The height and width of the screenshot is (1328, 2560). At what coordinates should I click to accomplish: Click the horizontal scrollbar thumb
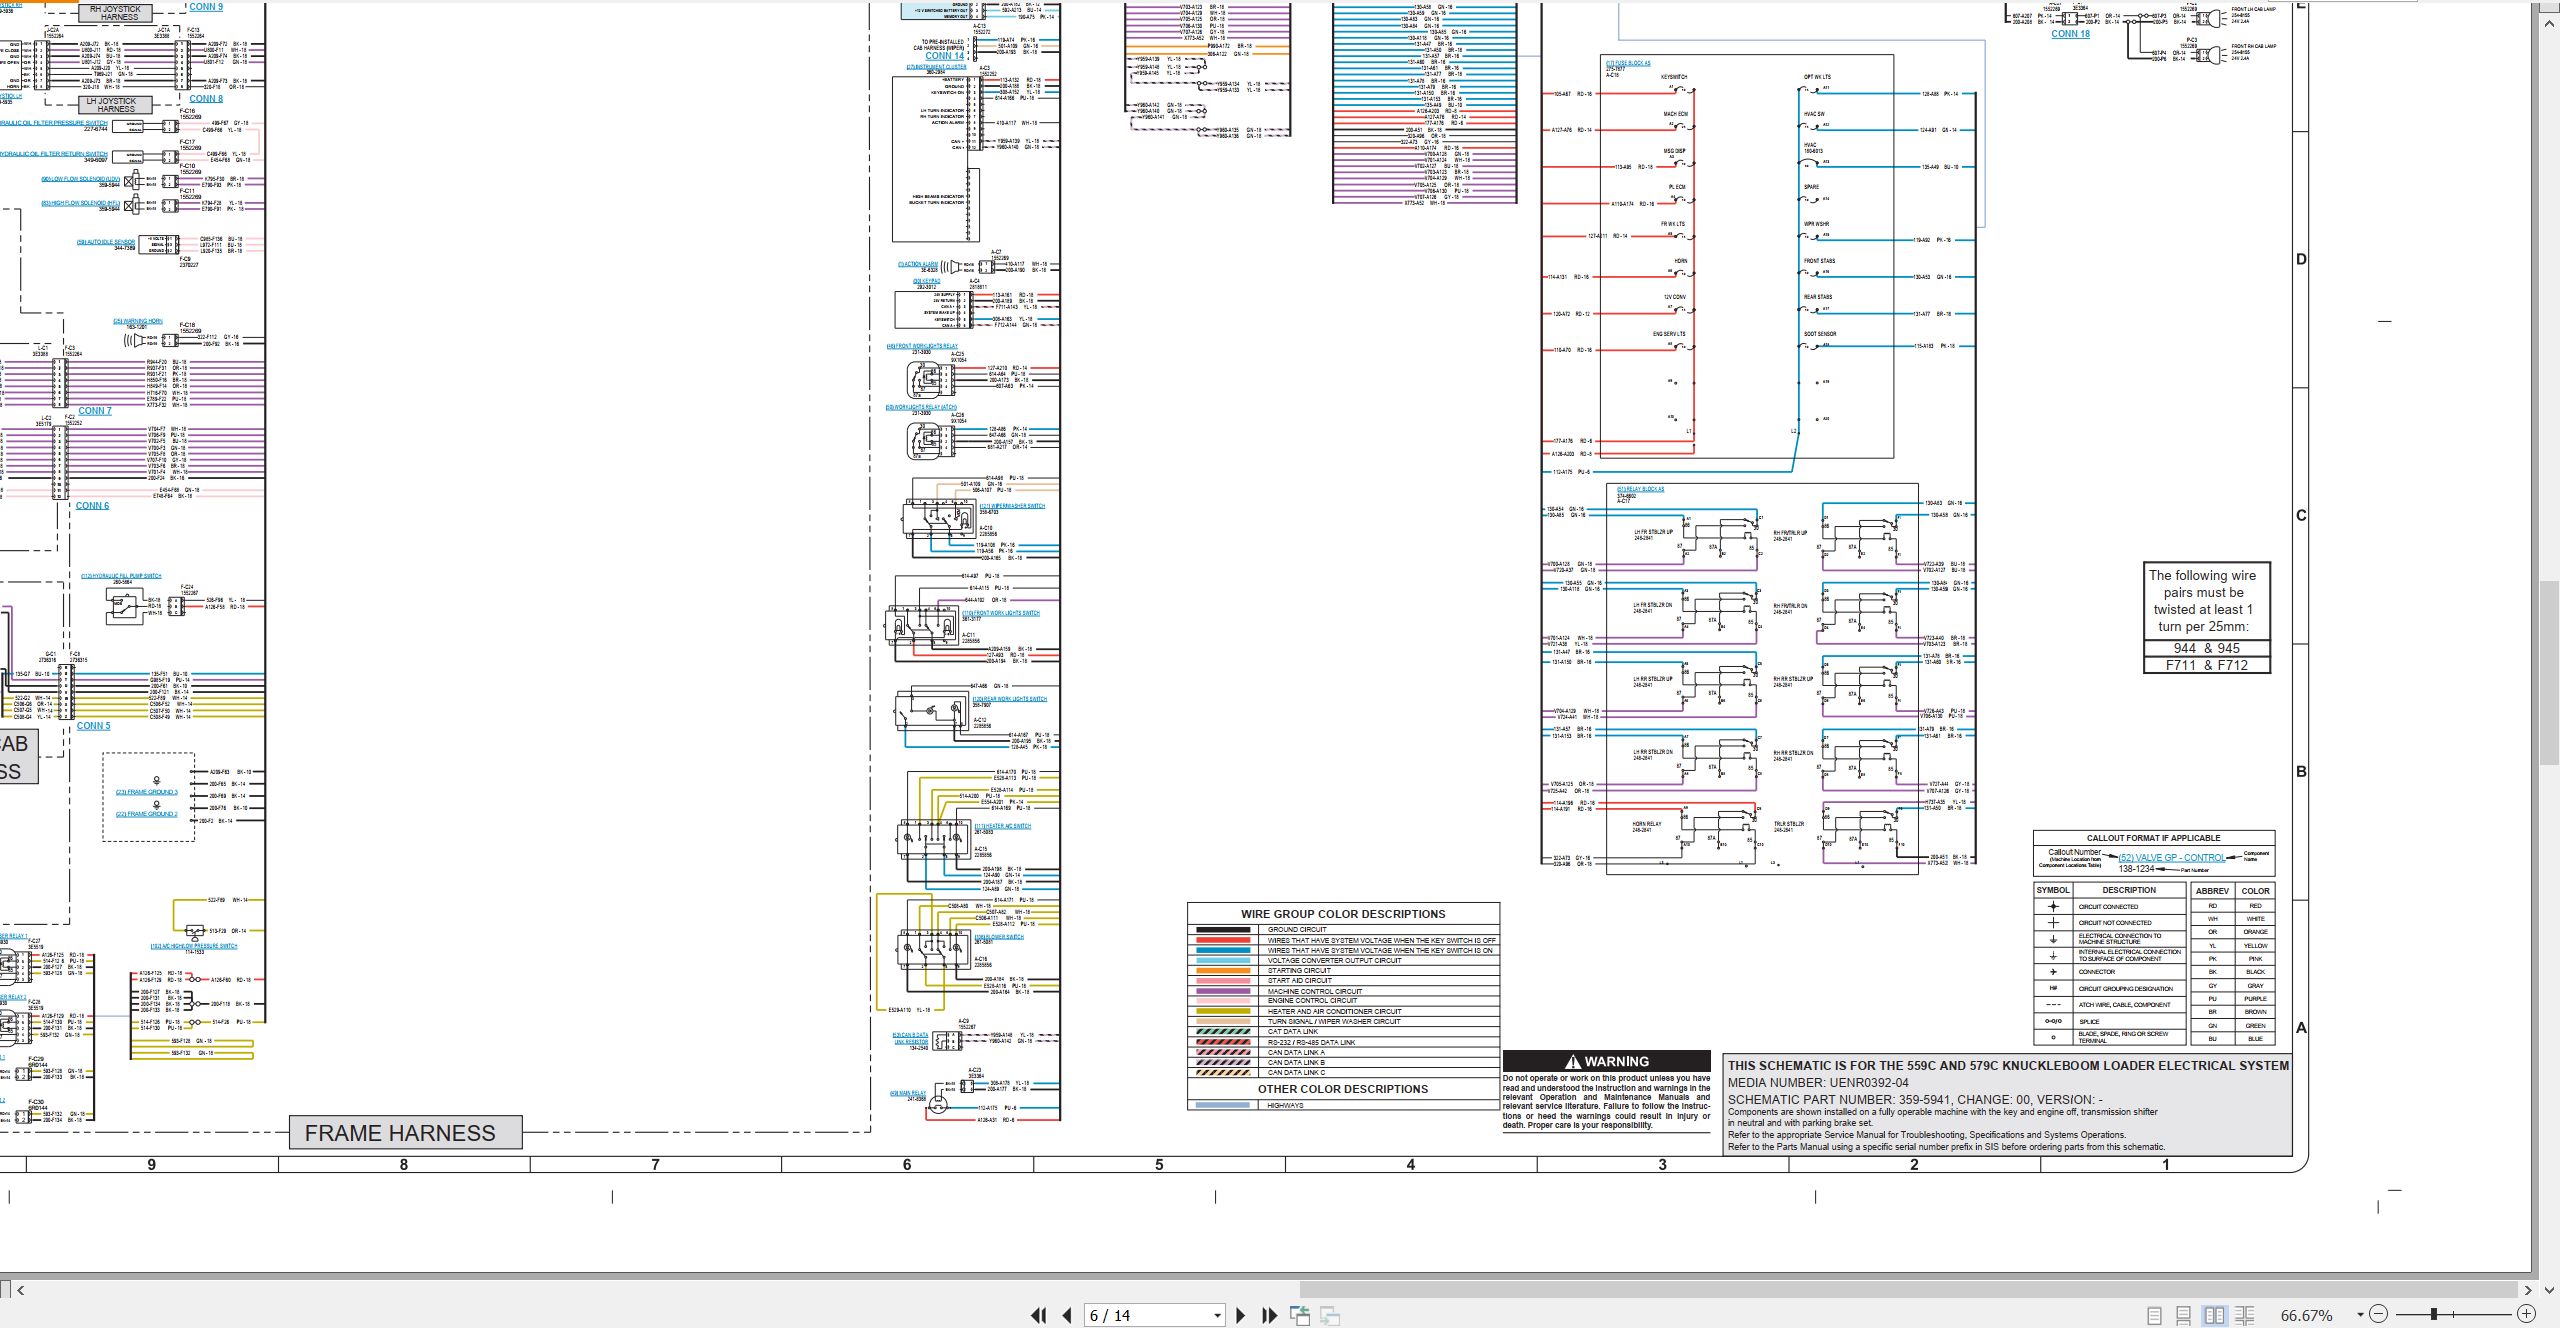pyautogui.click(x=1908, y=1290)
